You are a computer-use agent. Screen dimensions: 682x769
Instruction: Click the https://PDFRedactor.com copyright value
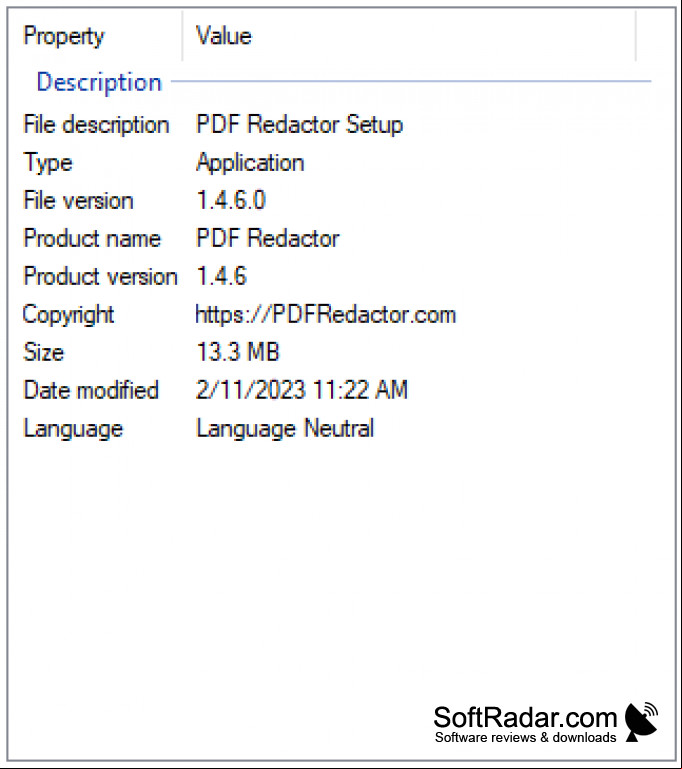point(326,315)
